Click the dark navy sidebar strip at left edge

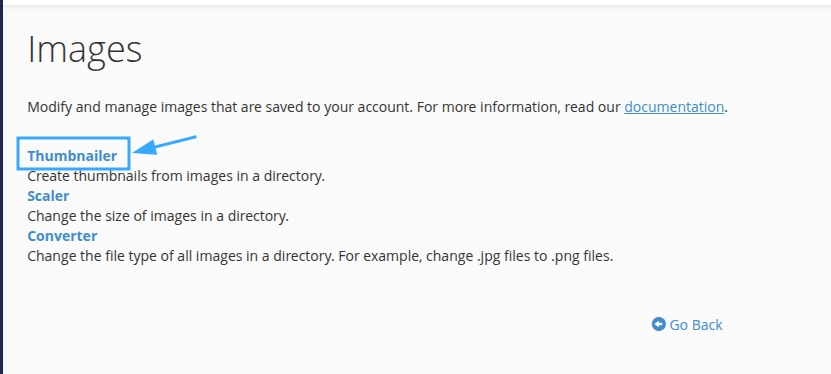pos(2,187)
